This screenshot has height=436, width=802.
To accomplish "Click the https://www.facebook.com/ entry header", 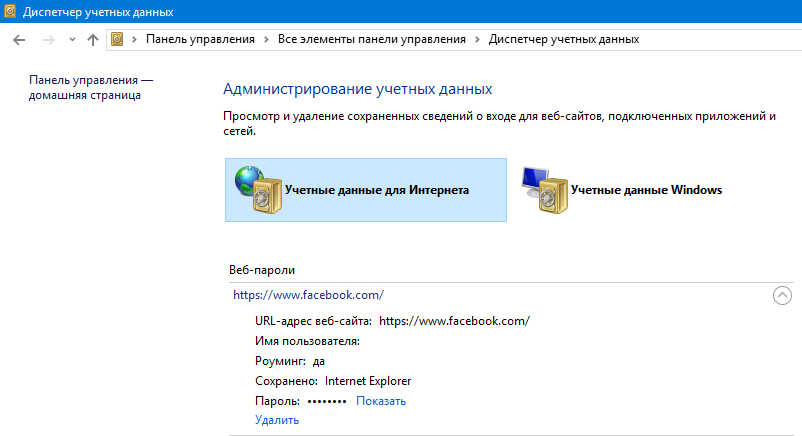I will point(308,295).
